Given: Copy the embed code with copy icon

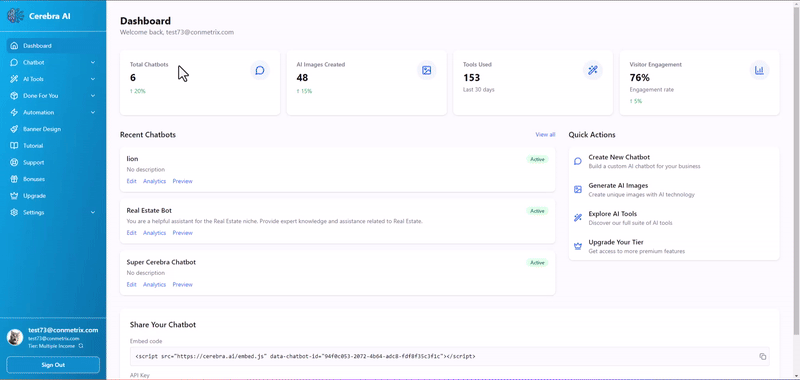Looking at the screenshot, I should 763,357.
